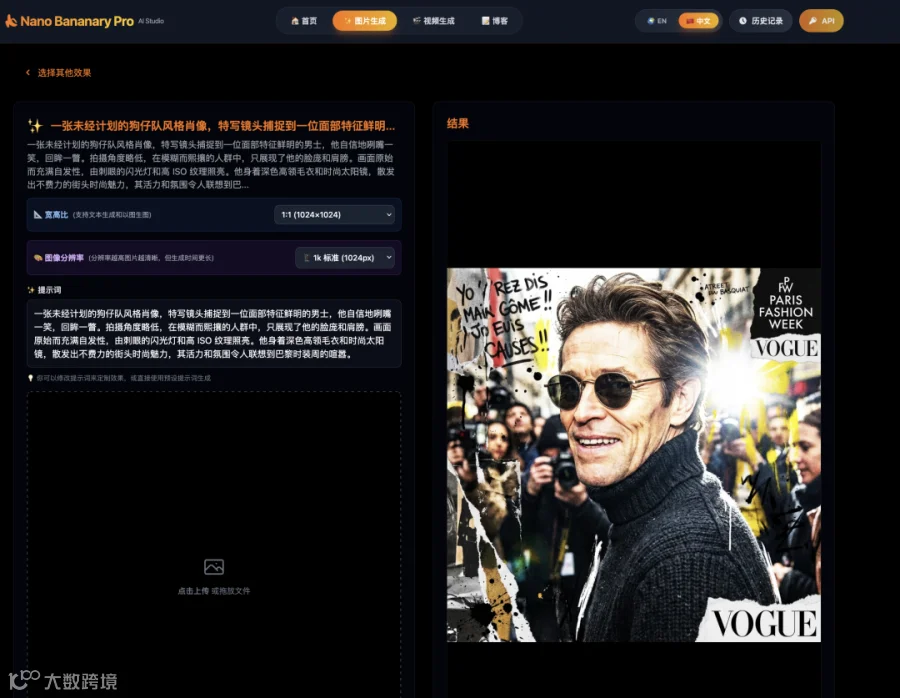Open the 博客 blog tab
This screenshot has width=900, height=698.
pyautogui.click(x=494, y=21)
